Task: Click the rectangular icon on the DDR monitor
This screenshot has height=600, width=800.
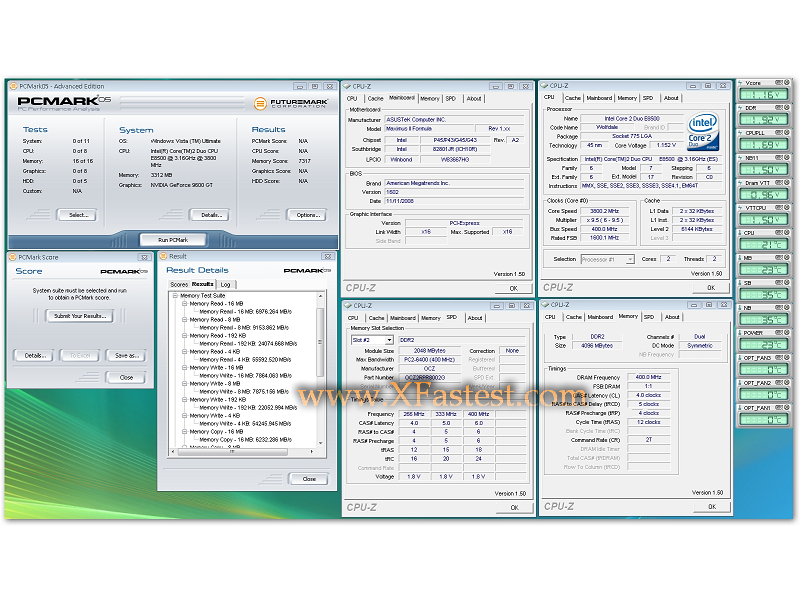Action: click(779, 108)
